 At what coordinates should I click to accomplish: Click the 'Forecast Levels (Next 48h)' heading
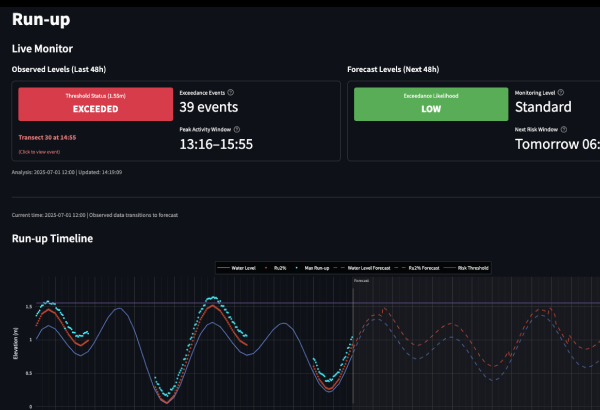pyautogui.click(x=393, y=69)
